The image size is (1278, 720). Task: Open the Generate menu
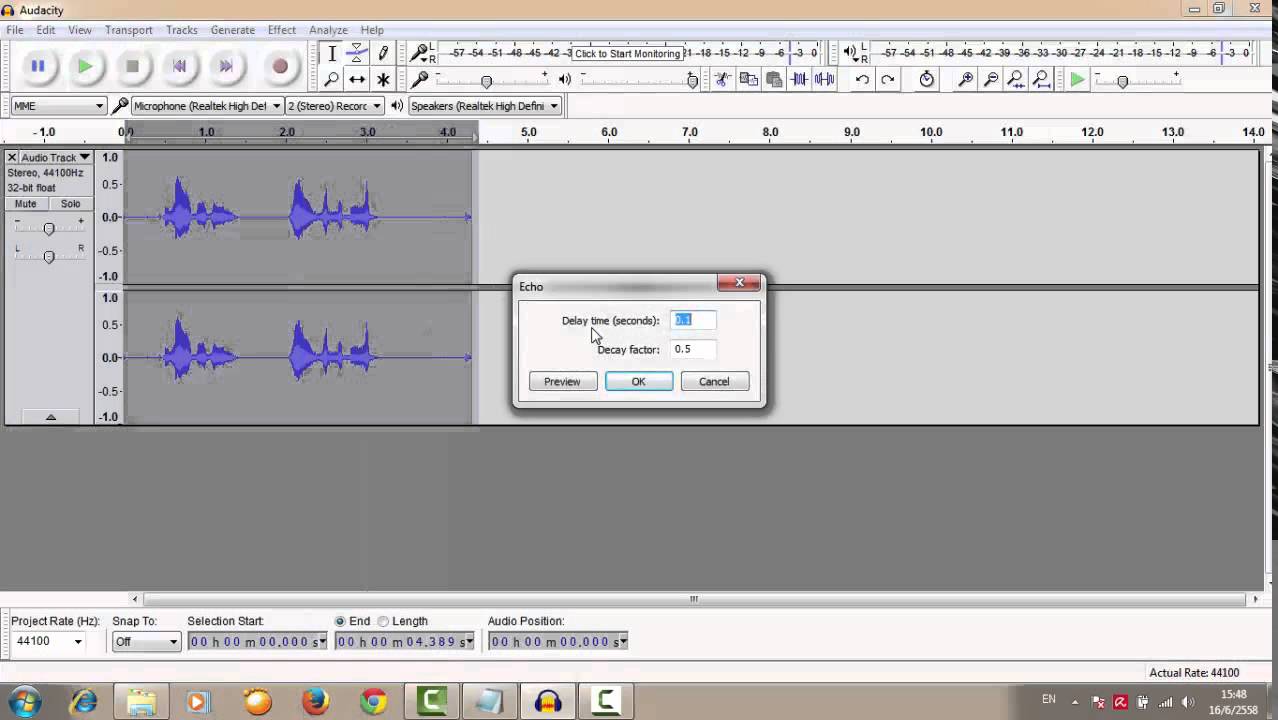pos(233,30)
